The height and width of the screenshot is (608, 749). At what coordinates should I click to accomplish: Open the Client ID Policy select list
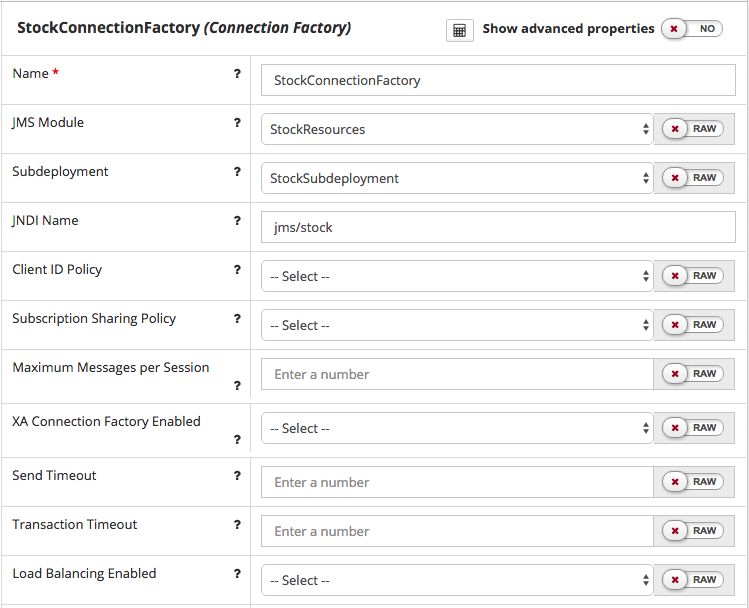point(456,276)
